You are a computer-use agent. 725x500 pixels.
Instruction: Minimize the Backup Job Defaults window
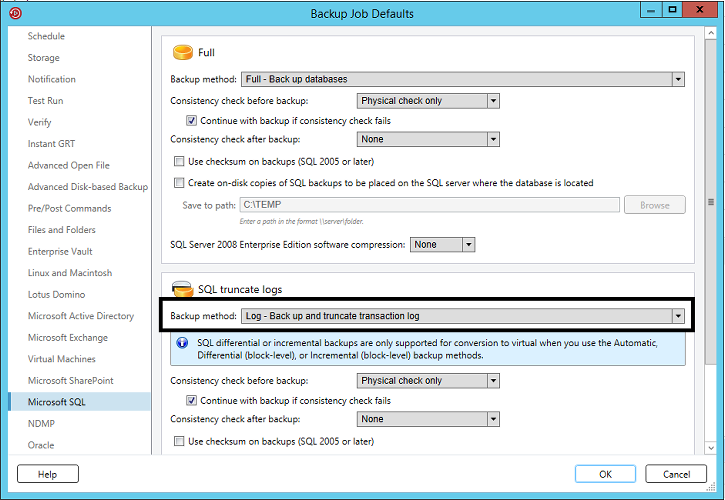pyautogui.click(x=651, y=10)
